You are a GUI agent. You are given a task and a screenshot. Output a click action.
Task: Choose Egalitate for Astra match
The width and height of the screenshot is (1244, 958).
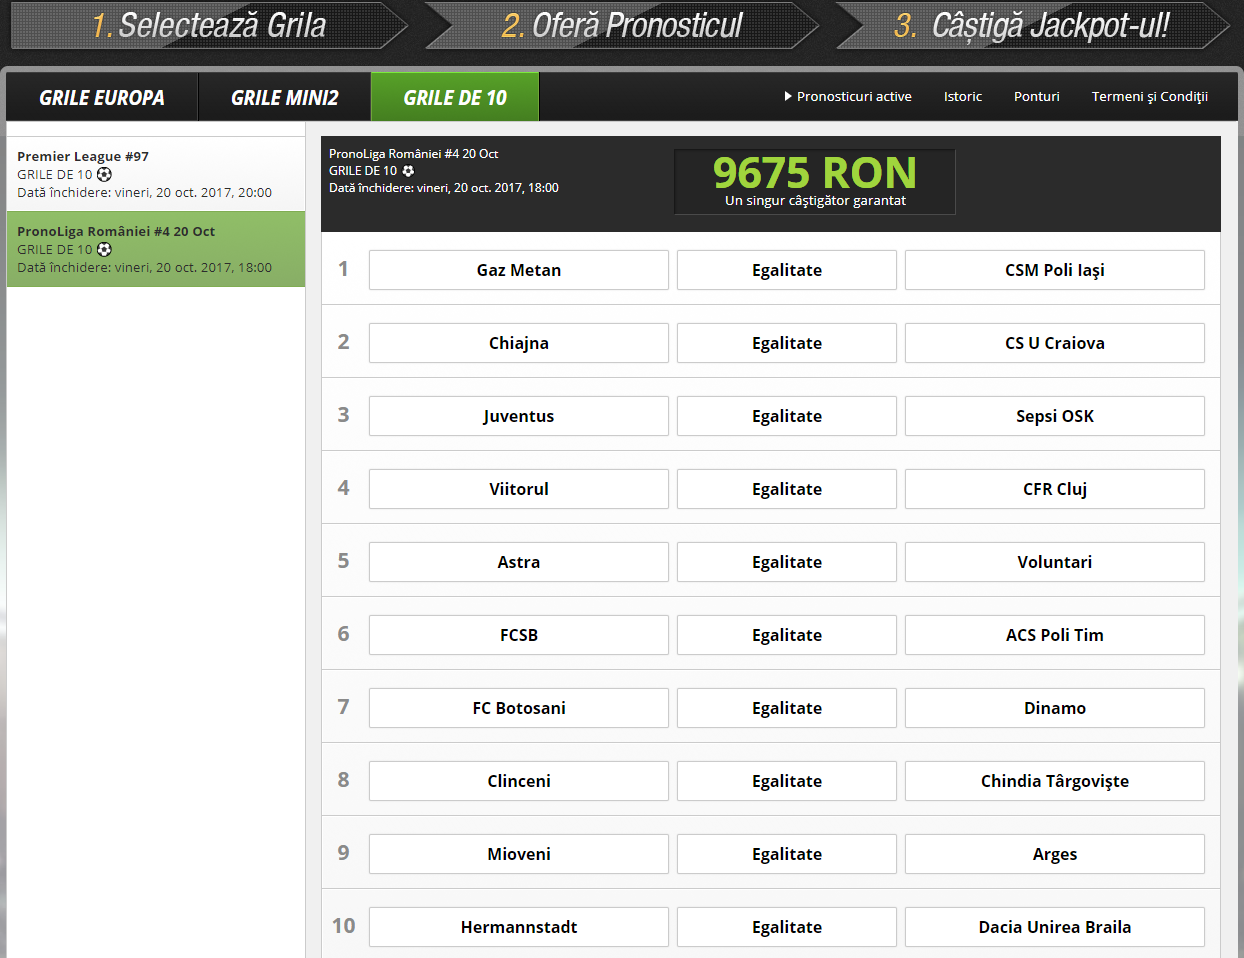[x=787, y=562]
